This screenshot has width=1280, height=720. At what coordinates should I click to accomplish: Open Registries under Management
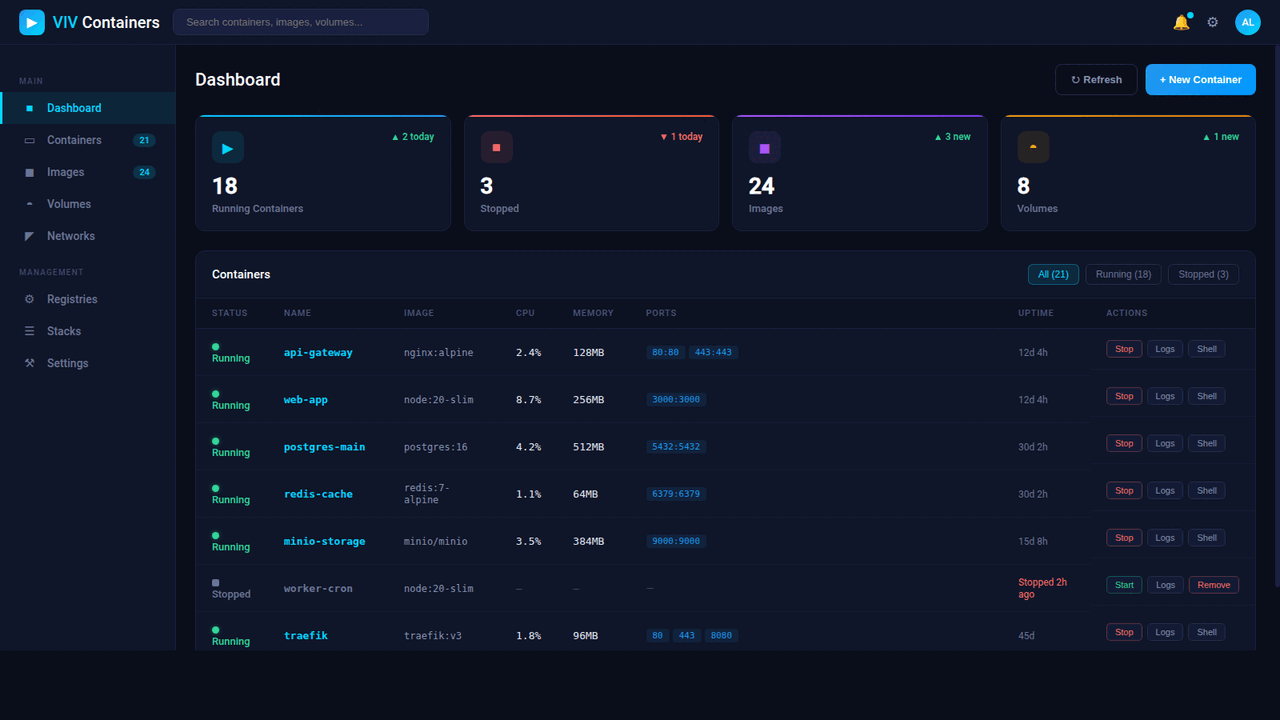click(x=73, y=299)
